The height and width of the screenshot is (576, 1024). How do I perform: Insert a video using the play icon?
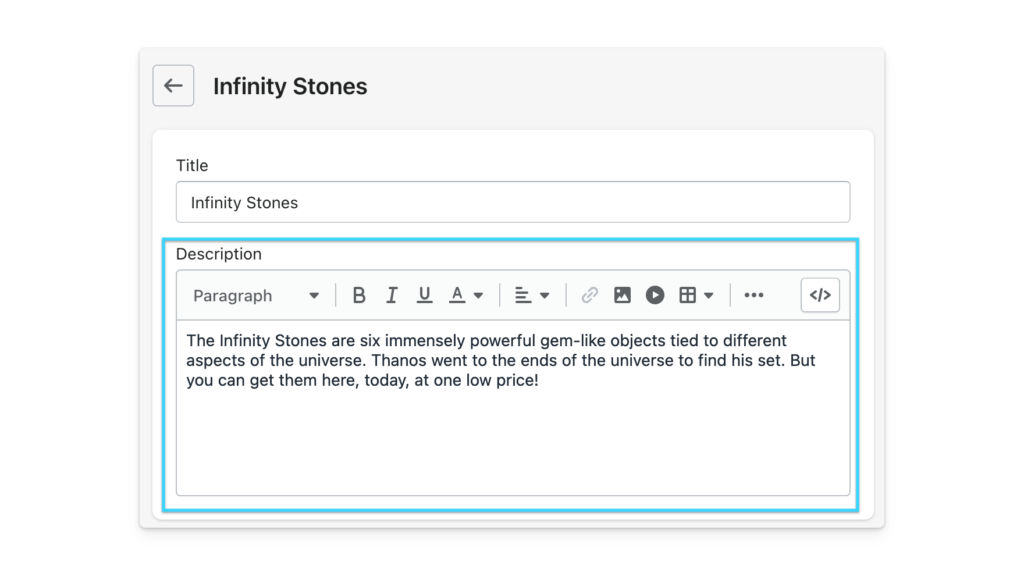click(x=655, y=295)
